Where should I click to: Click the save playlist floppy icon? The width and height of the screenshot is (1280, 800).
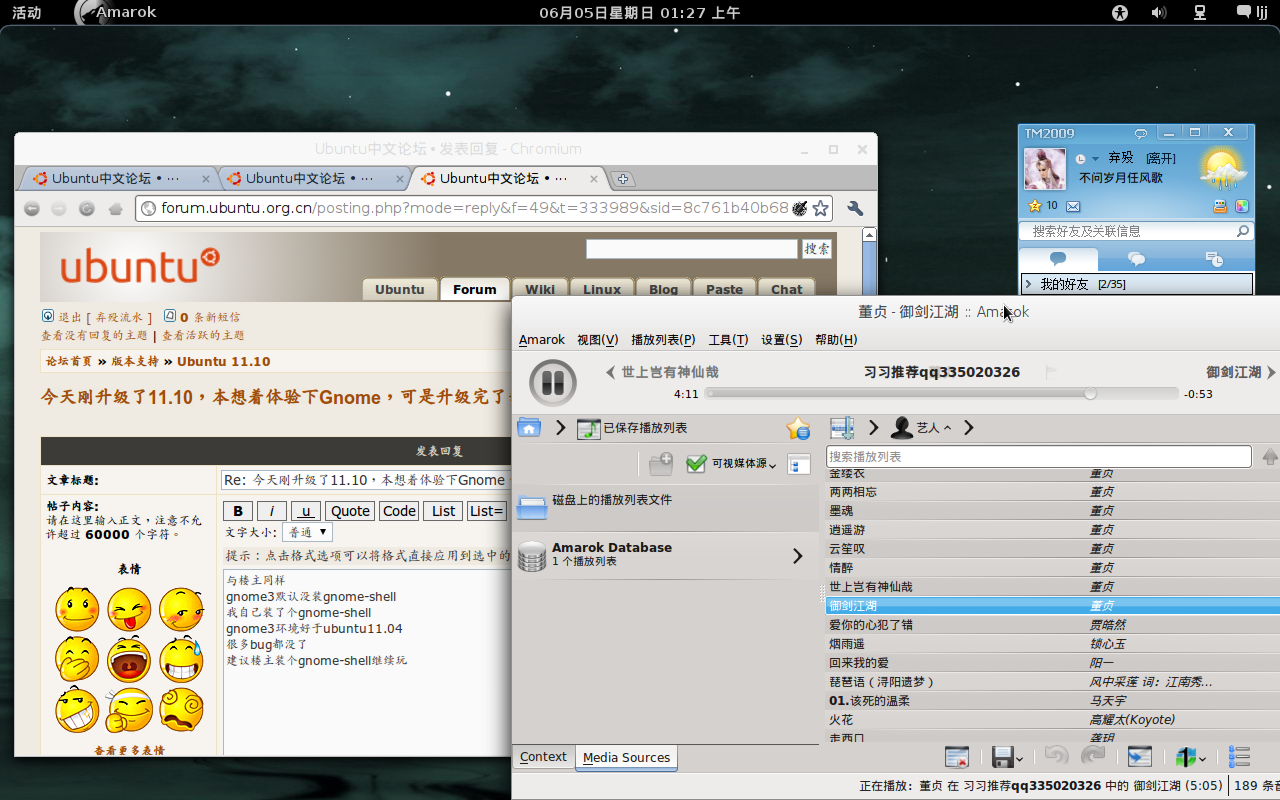(x=1002, y=757)
